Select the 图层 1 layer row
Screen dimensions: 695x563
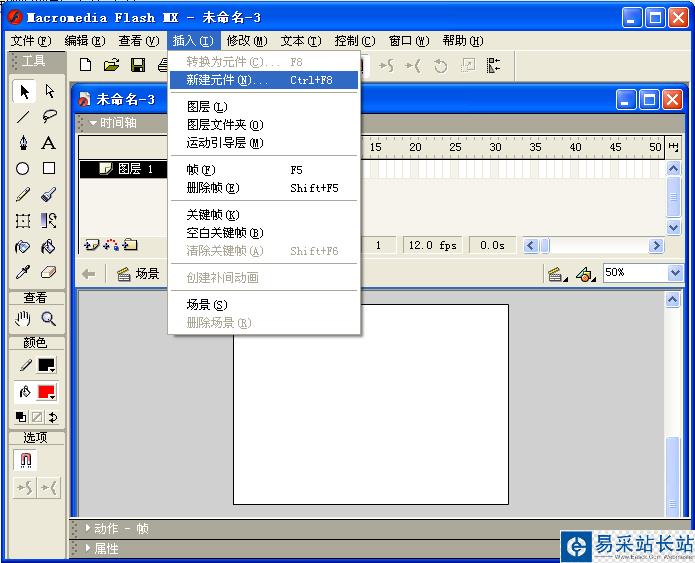pyautogui.click(x=124, y=169)
